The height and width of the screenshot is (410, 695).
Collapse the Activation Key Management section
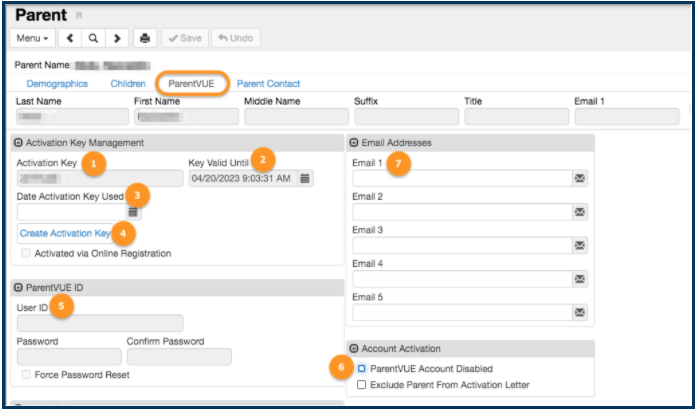tap(19, 143)
